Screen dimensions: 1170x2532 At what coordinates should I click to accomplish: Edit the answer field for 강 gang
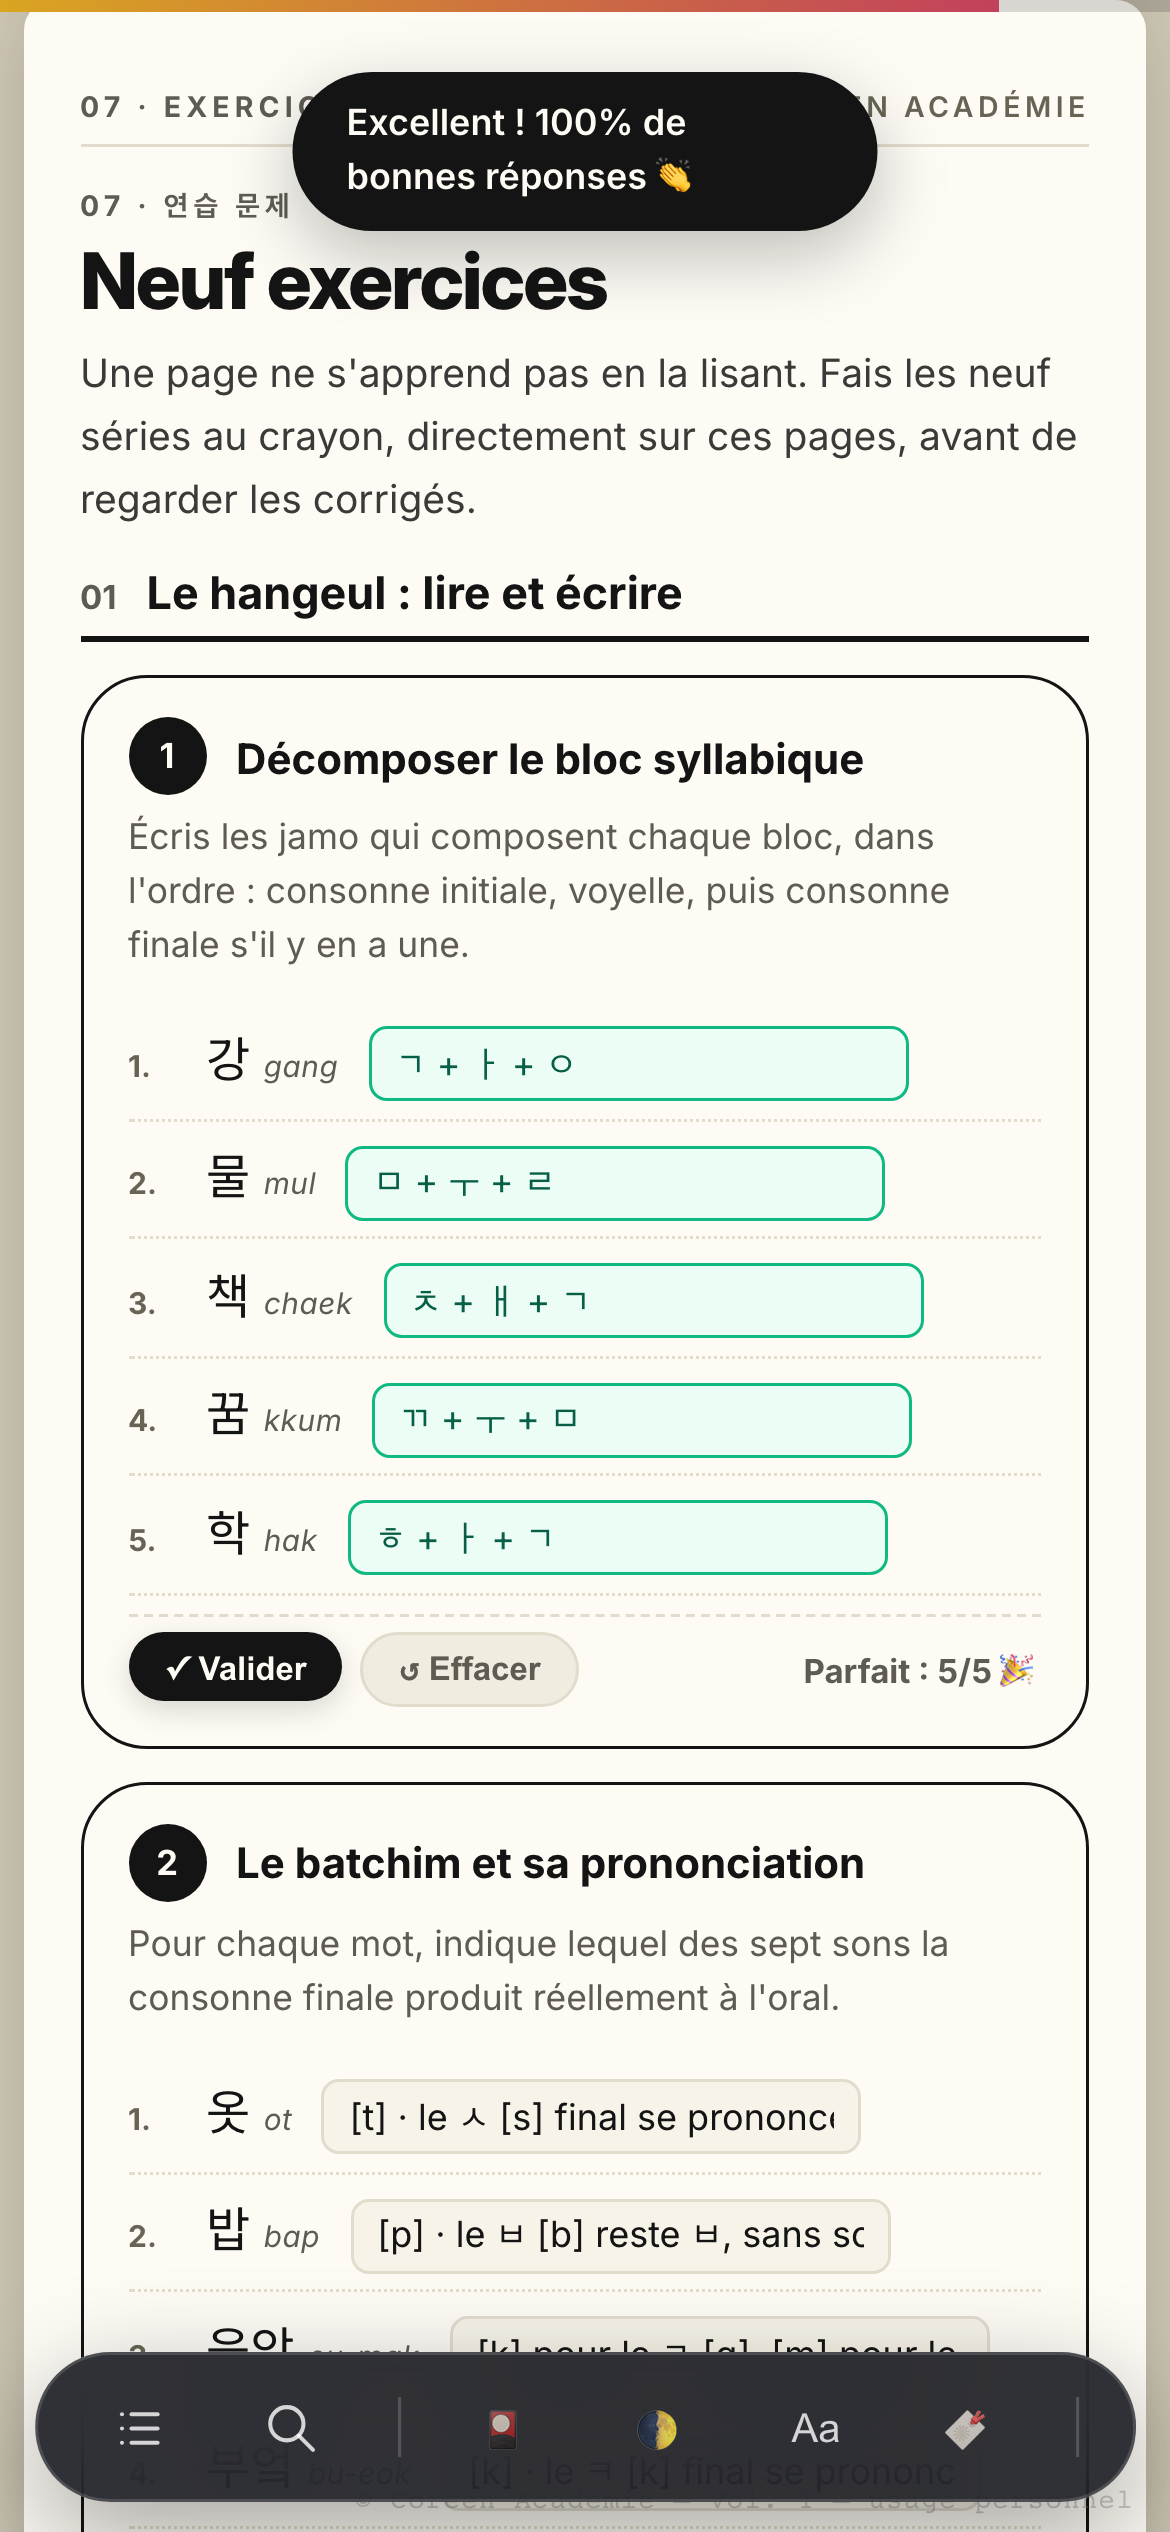coord(639,1063)
